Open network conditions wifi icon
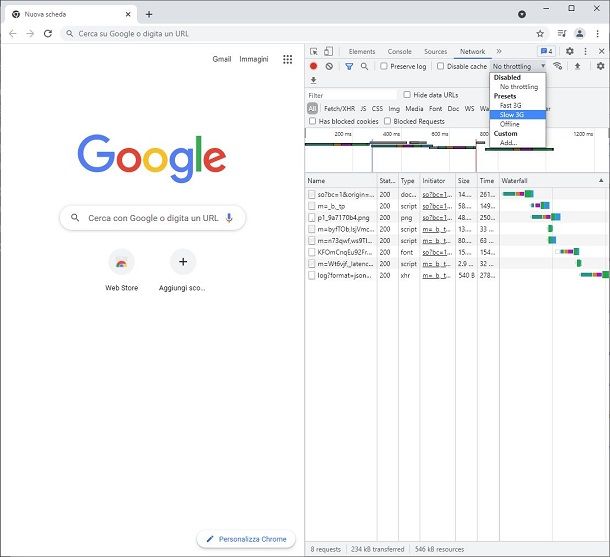 pyautogui.click(x=557, y=66)
